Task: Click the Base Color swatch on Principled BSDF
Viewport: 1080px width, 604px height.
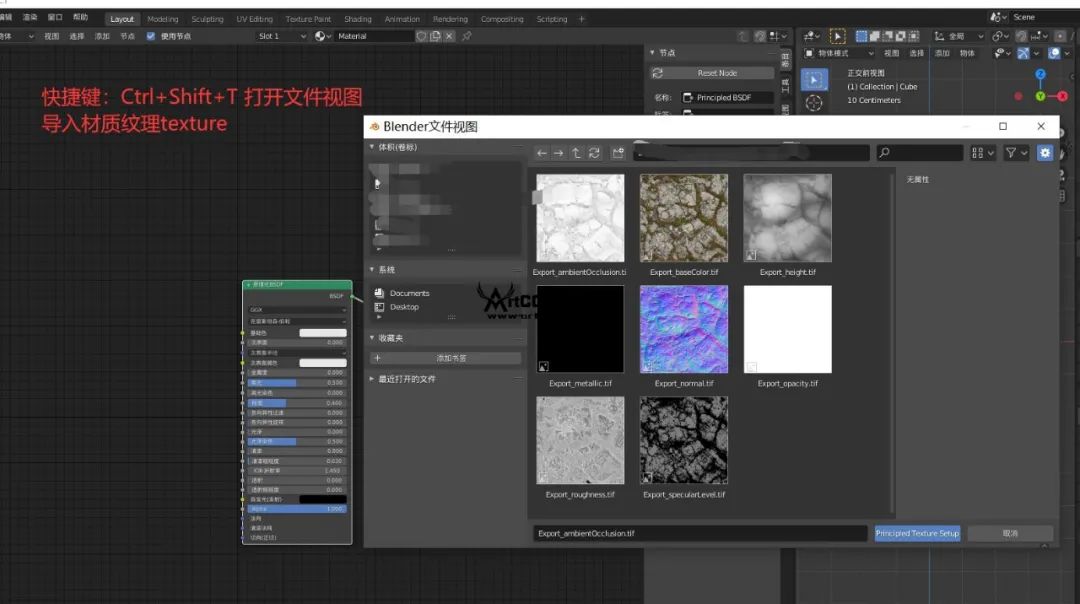Action: [322, 333]
